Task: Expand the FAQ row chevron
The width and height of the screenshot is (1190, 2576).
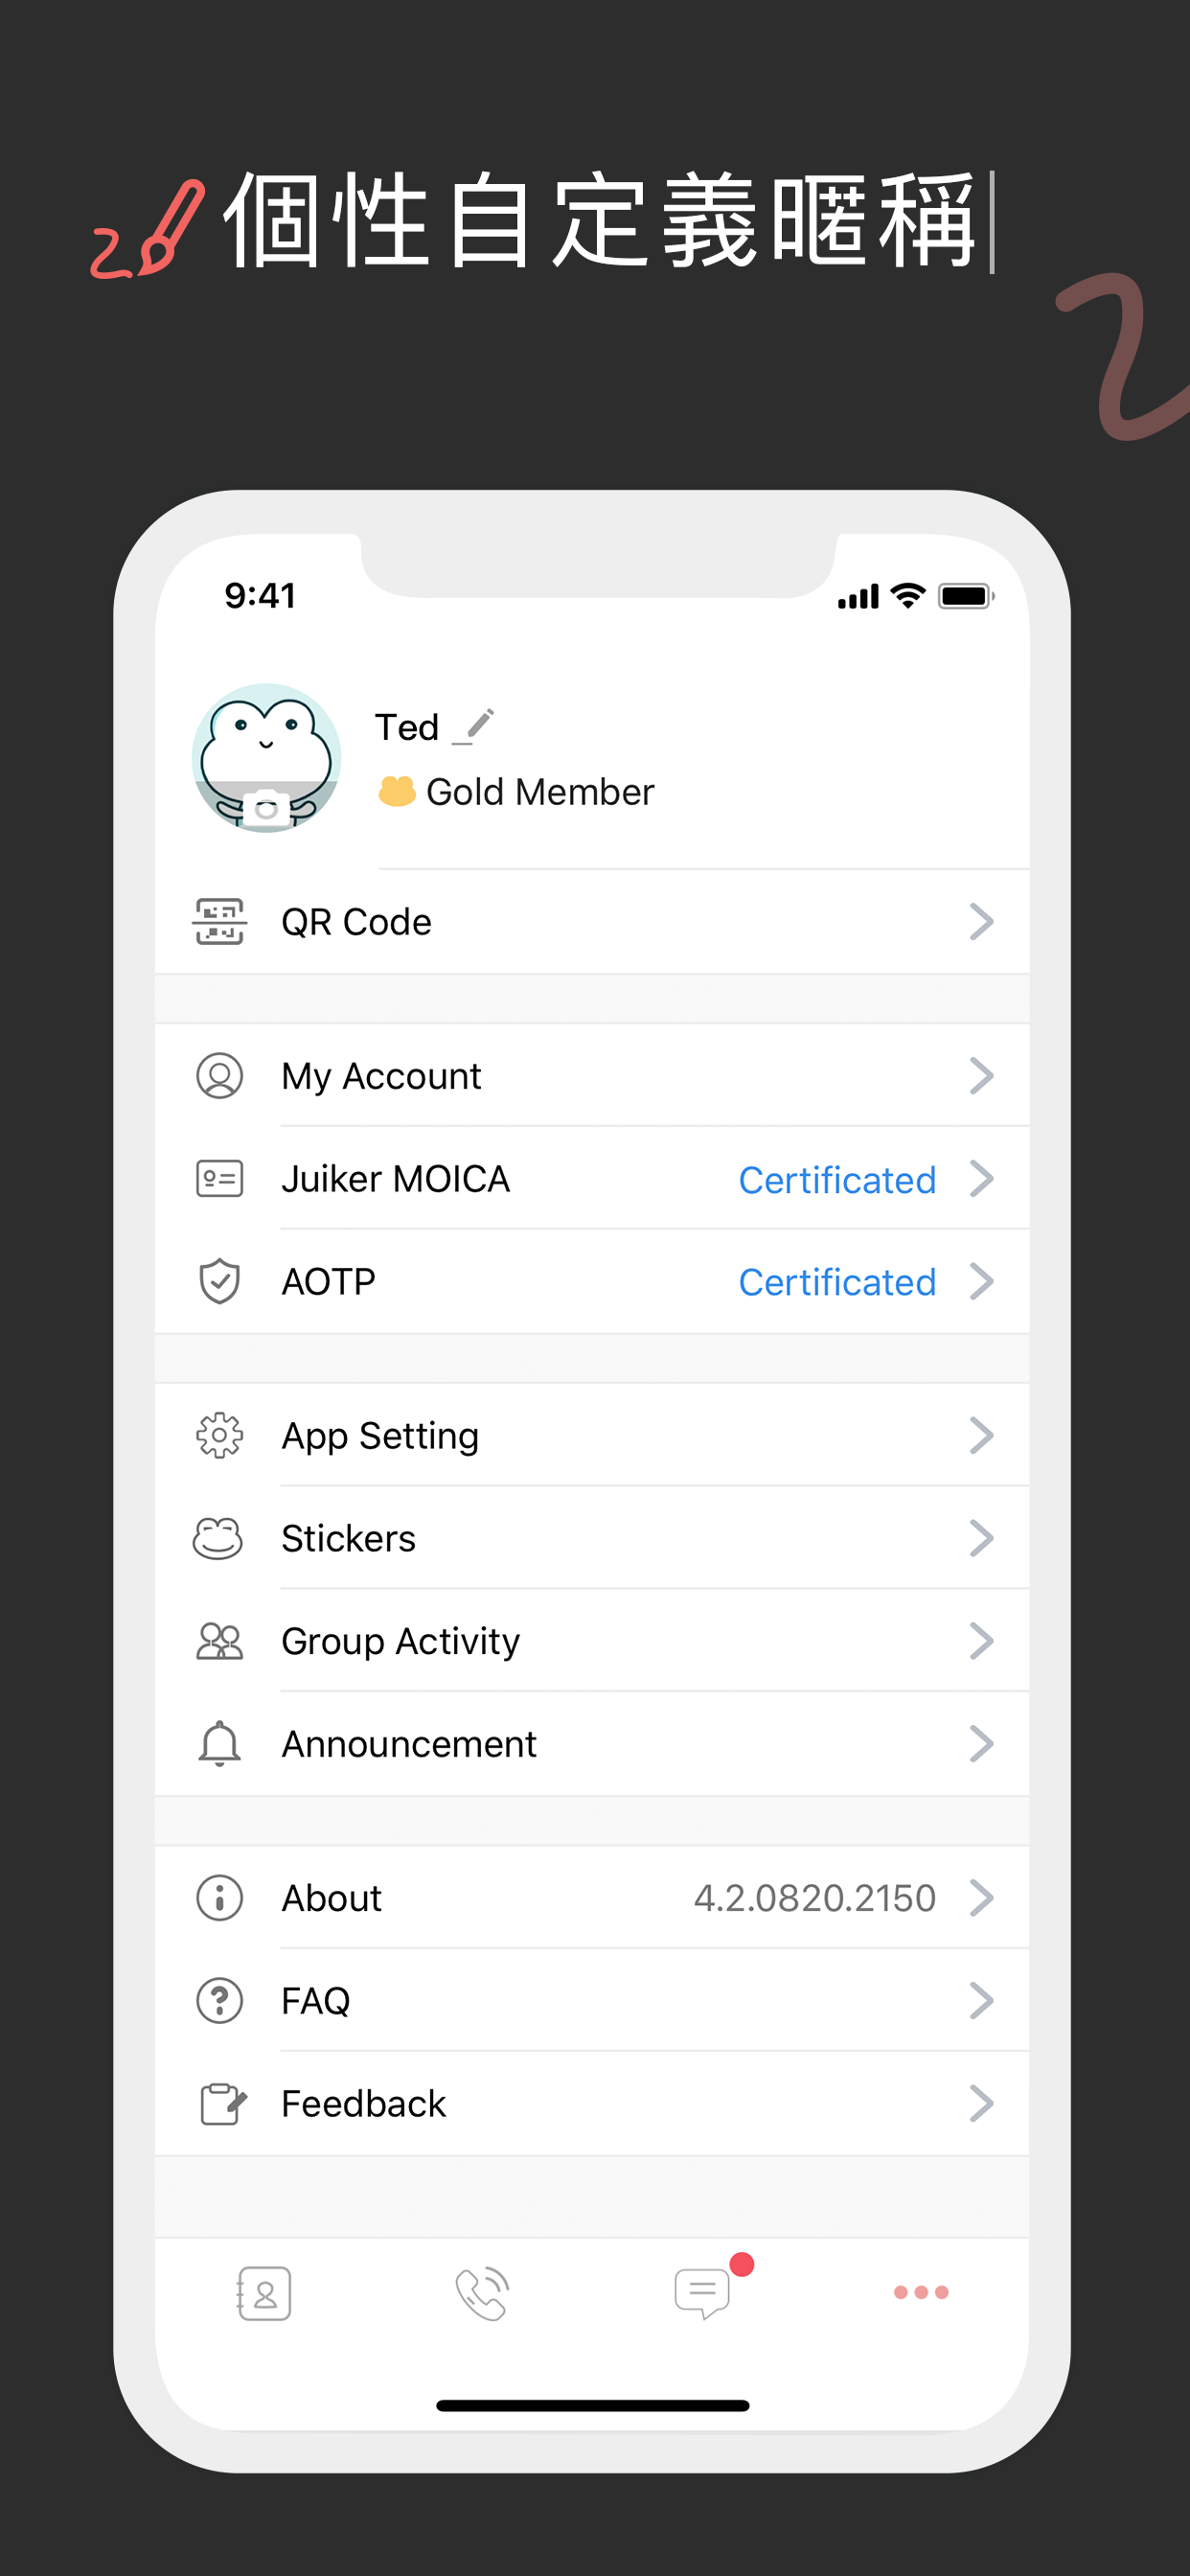Action: tap(981, 2001)
